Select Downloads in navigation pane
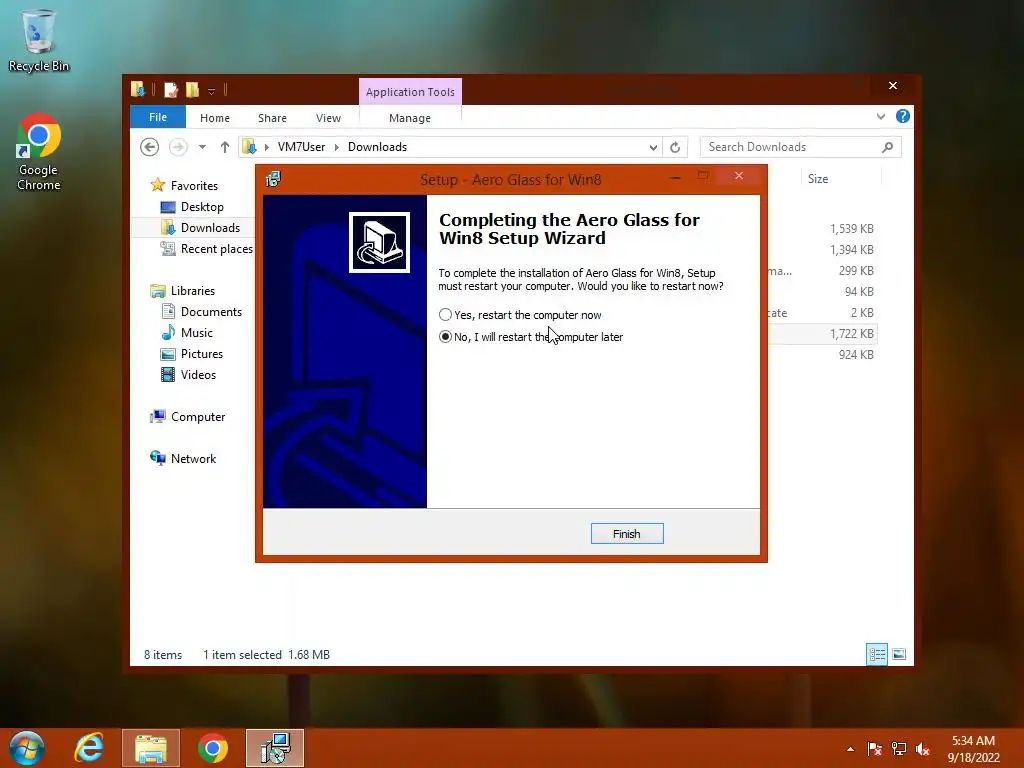This screenshot has height=768, width=1024. click(x=210, y=228)
